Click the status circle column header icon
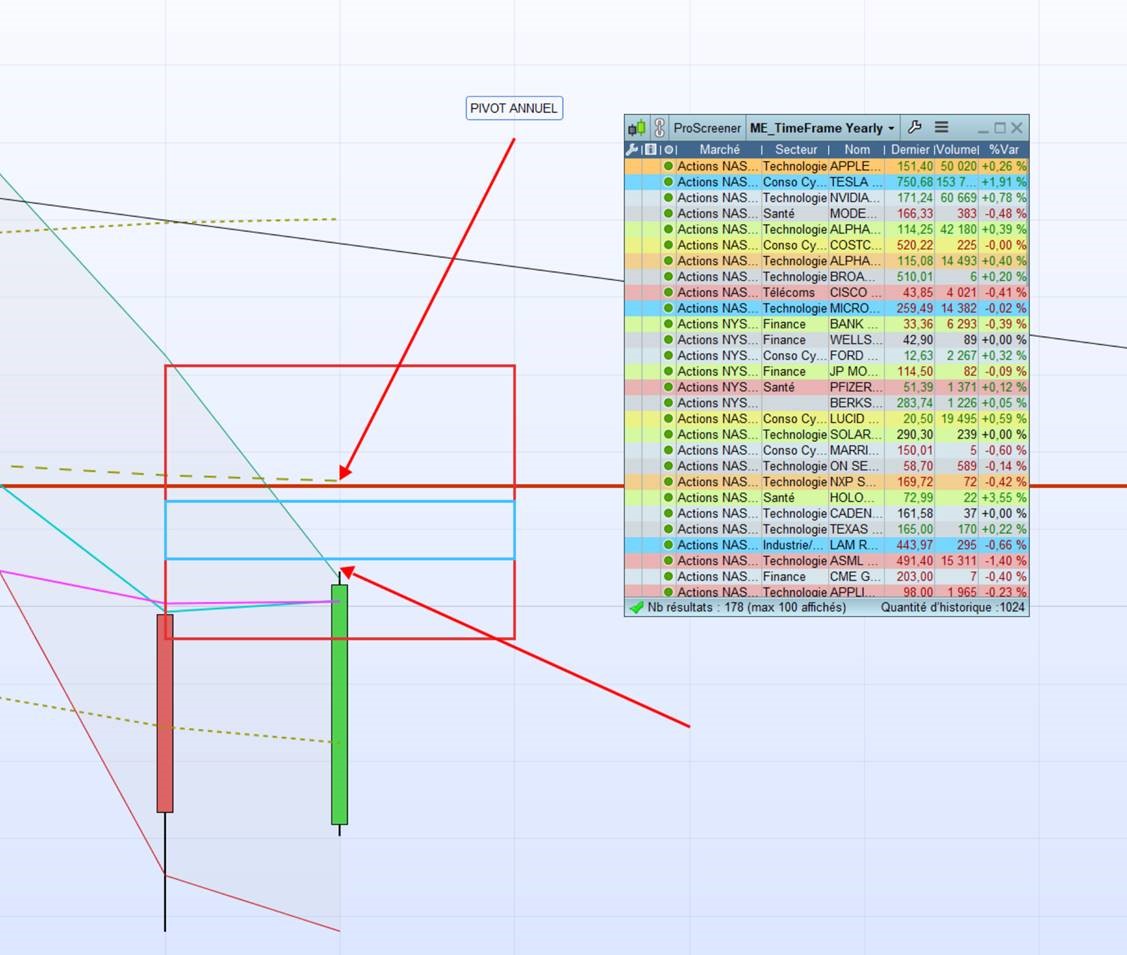The image size is (1127, 955). click(x=668, y=149)
